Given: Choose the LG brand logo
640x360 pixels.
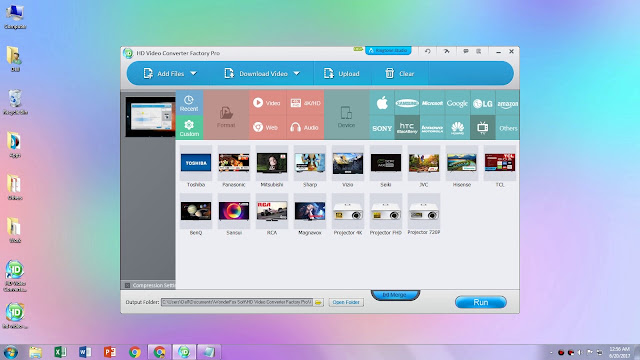Looking at the screenshot, I should tap(482, 104).
